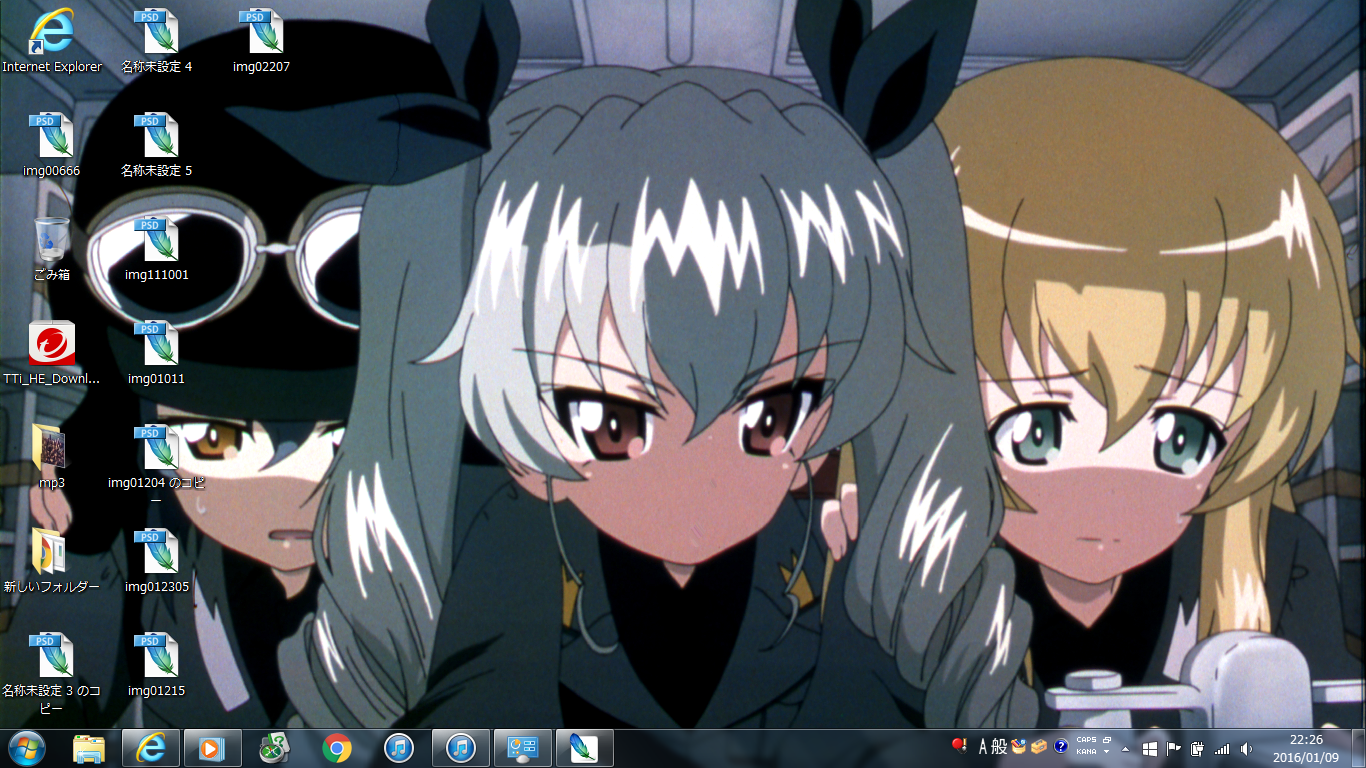
Task: Restore the language bar using its restore icon
Action: click(x=1107, y=740)
